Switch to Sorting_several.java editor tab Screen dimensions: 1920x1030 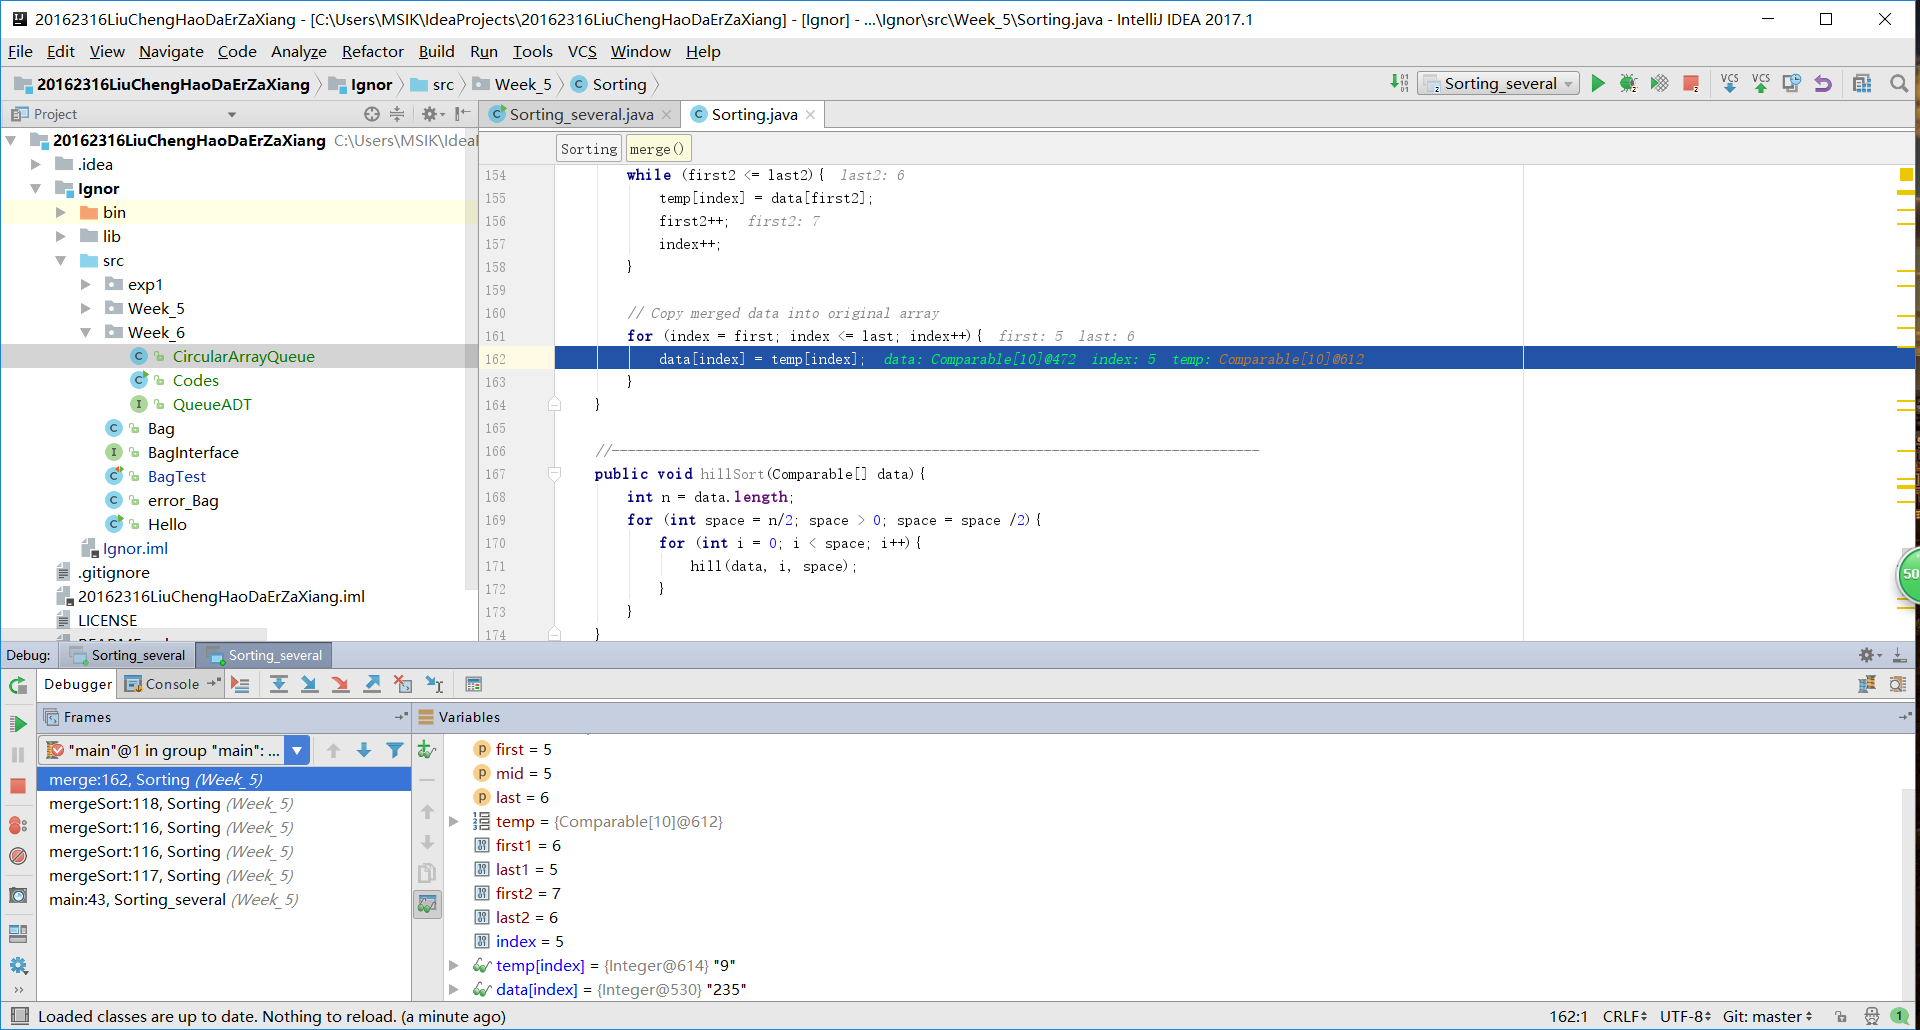point(581,114)
